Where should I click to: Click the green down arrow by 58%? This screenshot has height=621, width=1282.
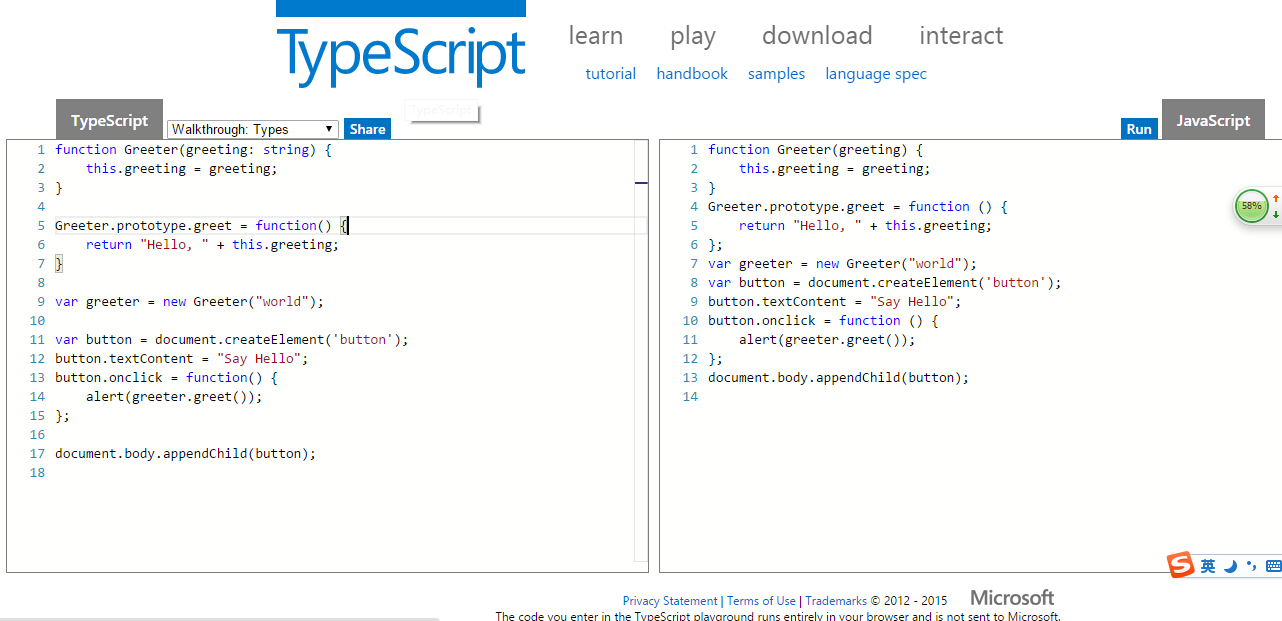coord(1275,214)
